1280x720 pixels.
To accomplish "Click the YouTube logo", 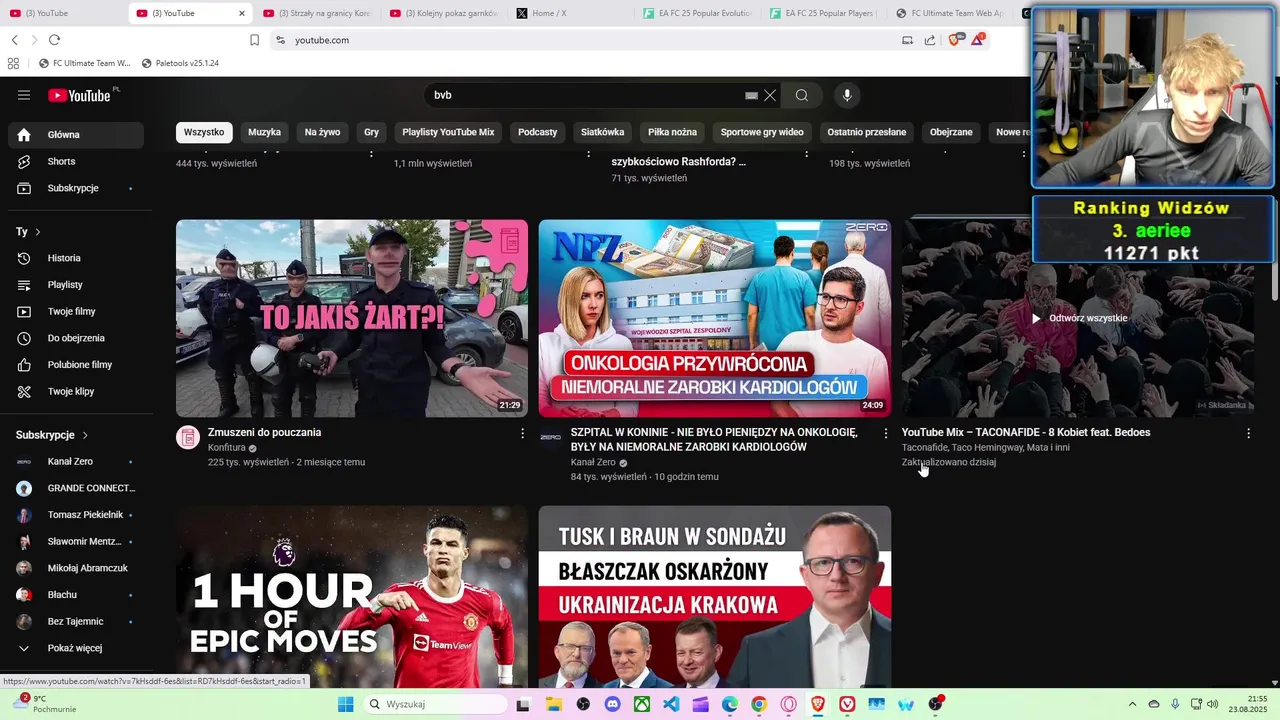I will tap(80, 95).
